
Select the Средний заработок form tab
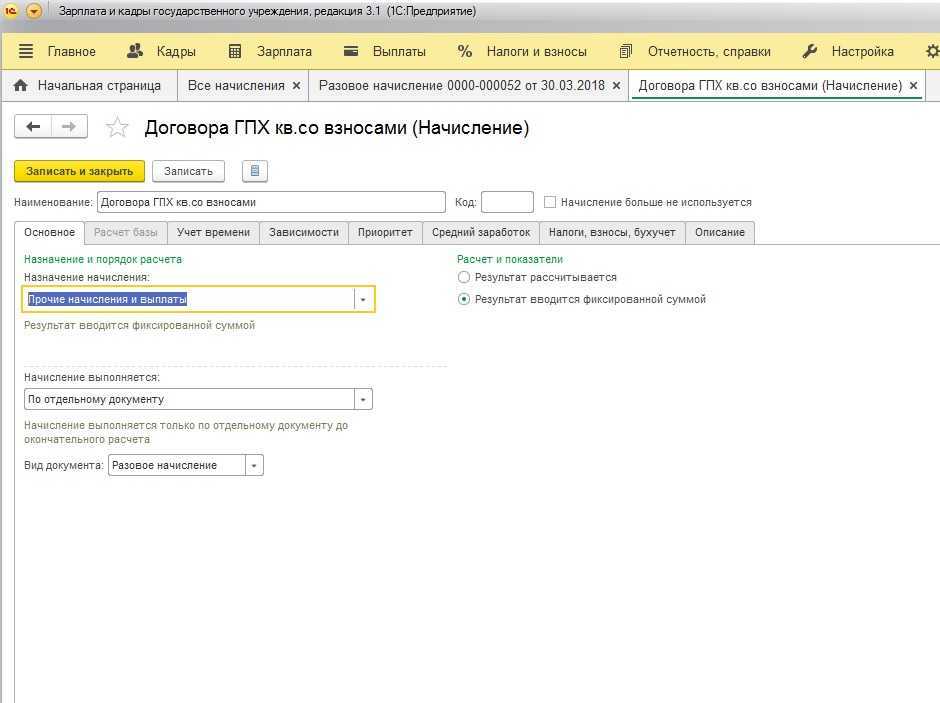[481, 233]
